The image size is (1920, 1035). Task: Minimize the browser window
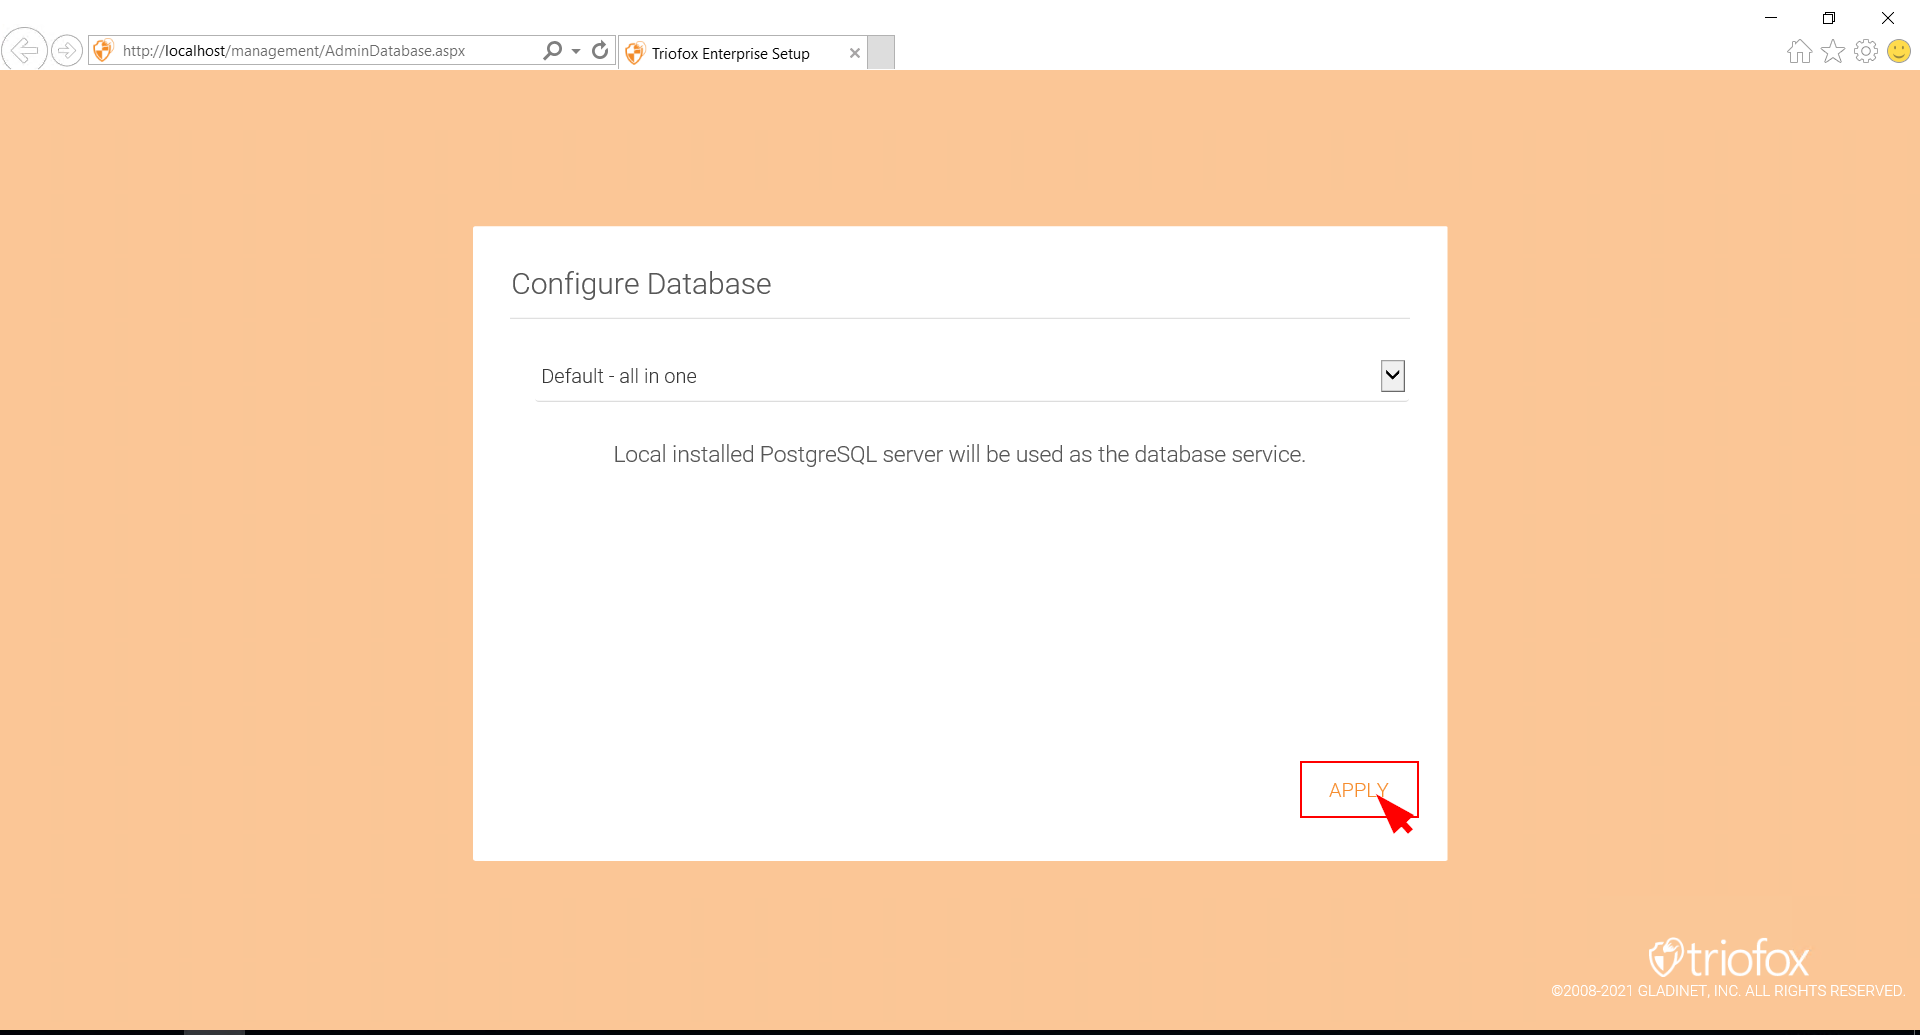point(1771,18)
